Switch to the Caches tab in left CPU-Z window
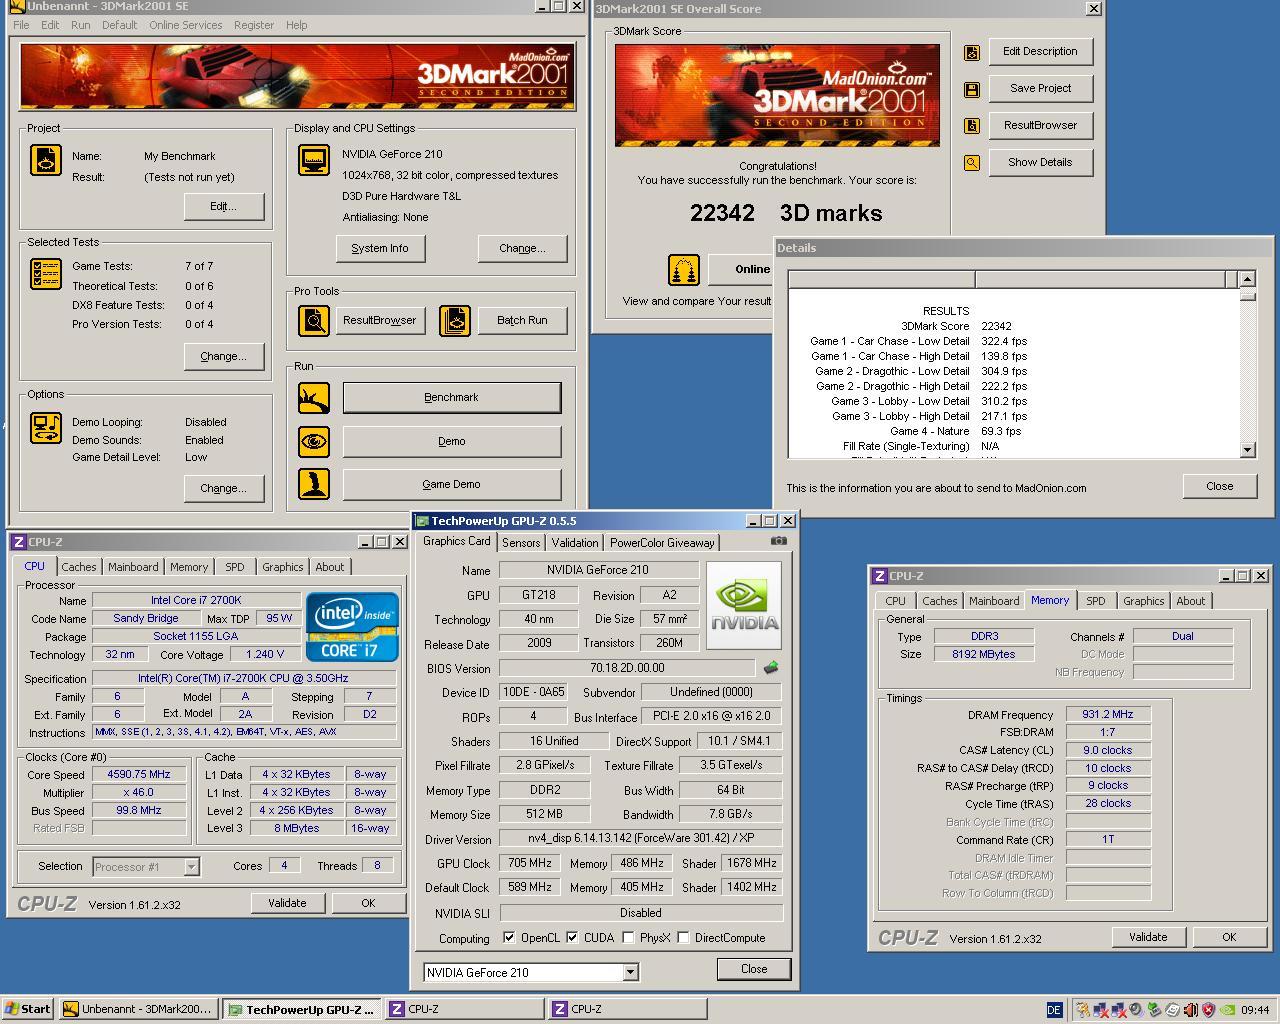The height and width of the screenshot is (1024, 1280). click(79, 567)
